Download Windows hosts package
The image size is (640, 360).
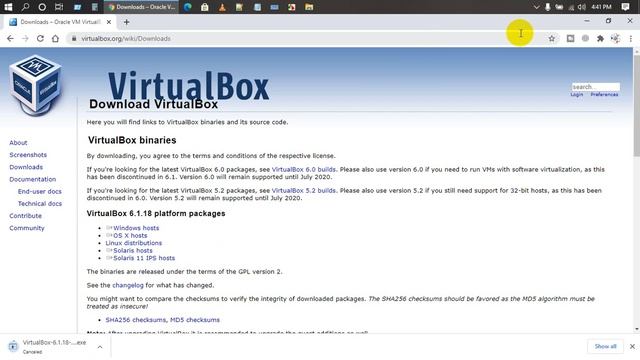point(136,228)
